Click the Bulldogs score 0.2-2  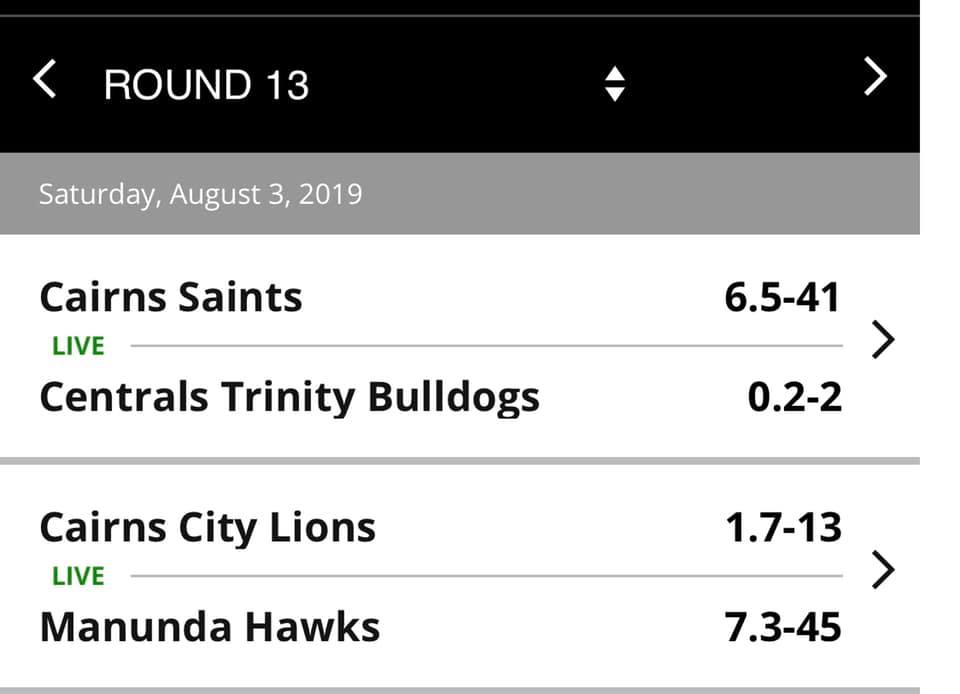point(795,397)
